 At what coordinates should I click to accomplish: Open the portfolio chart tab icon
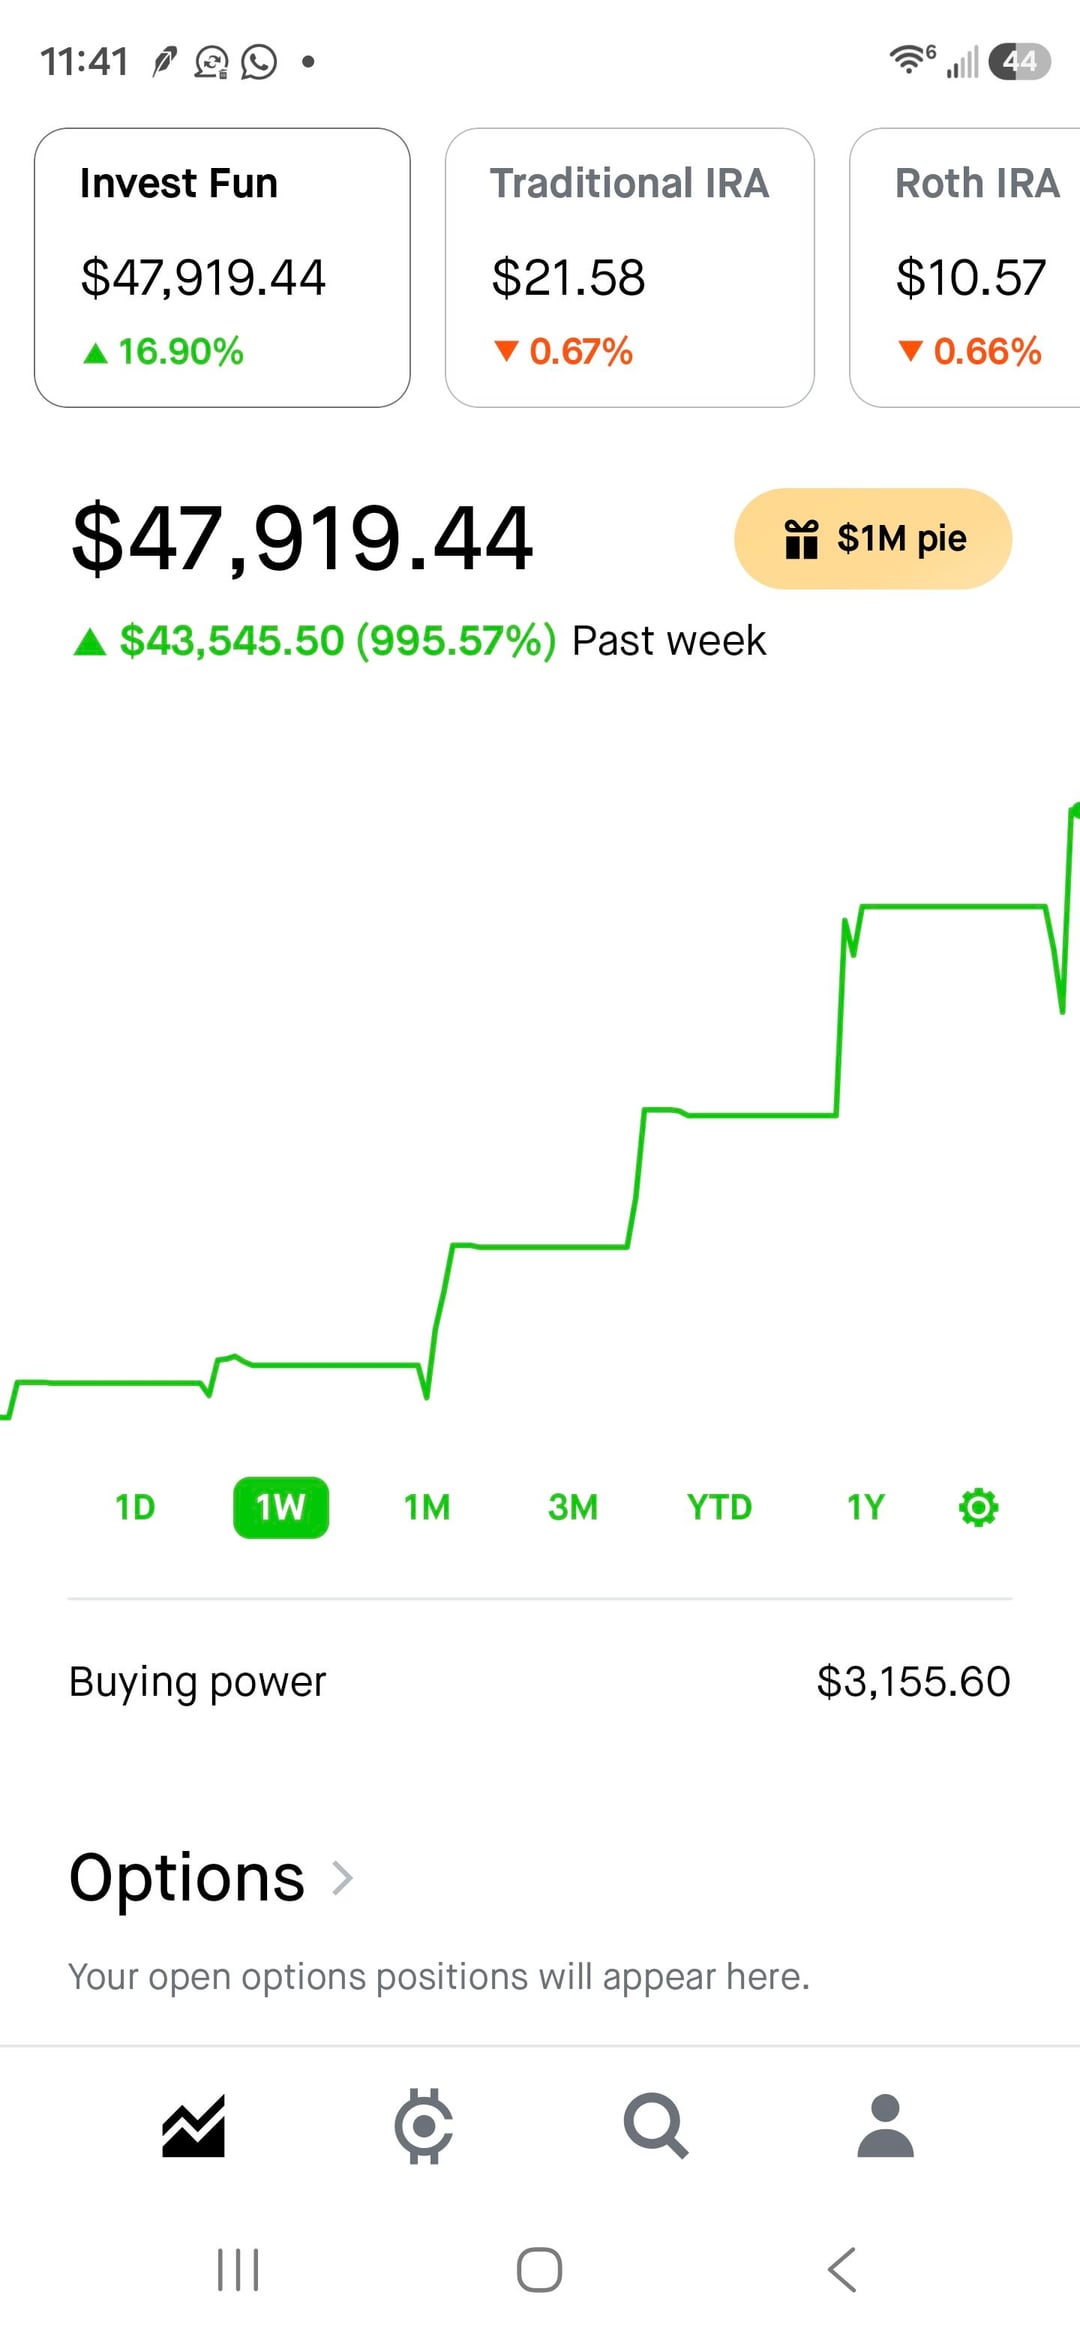point(193,2125)
